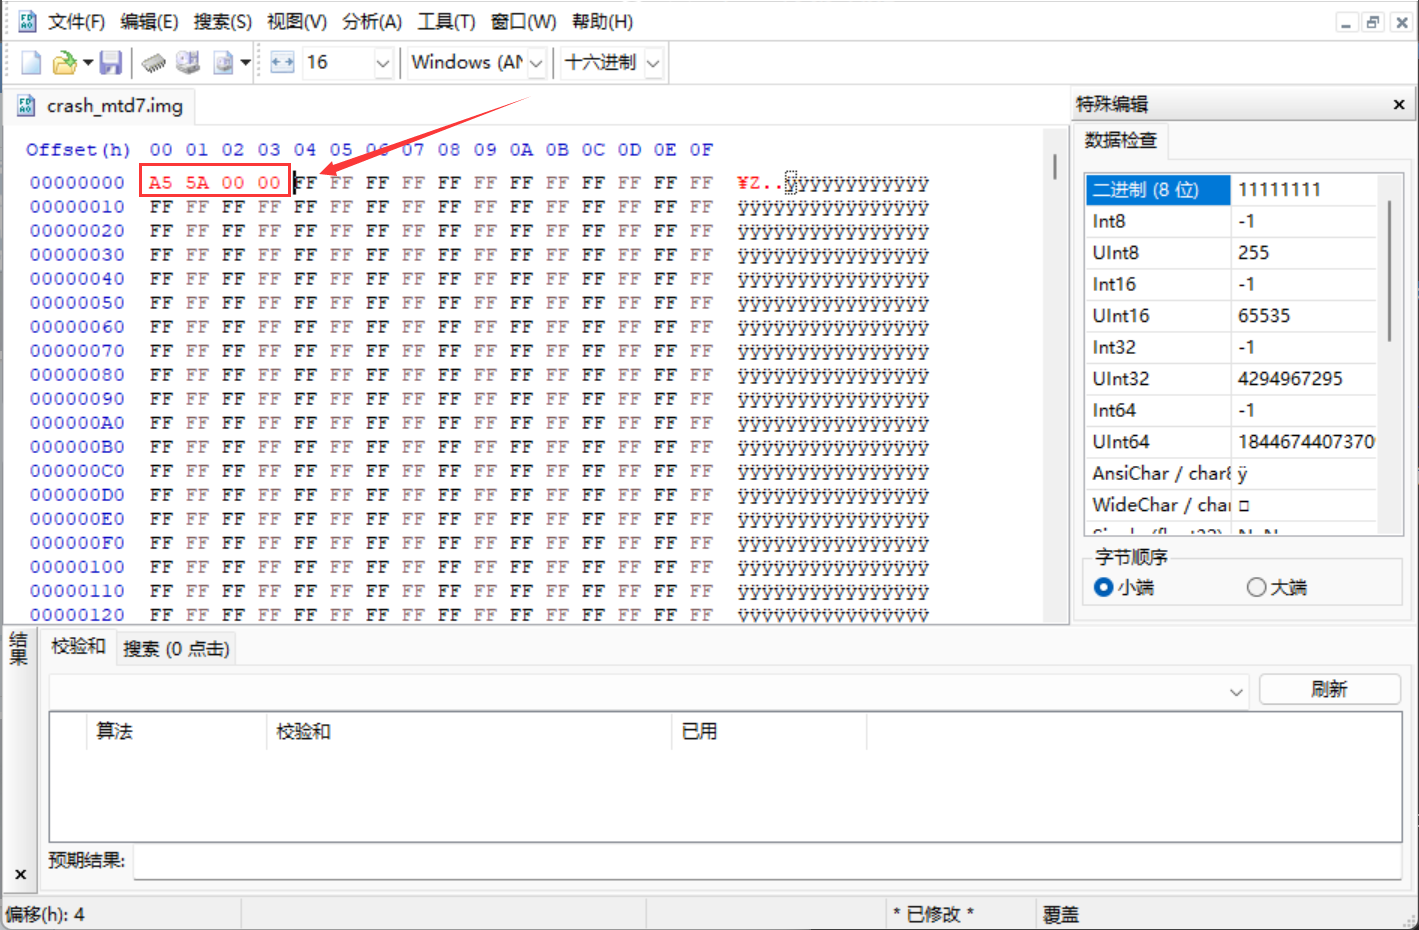Click offset label 00000100

(x=77, y=567)
